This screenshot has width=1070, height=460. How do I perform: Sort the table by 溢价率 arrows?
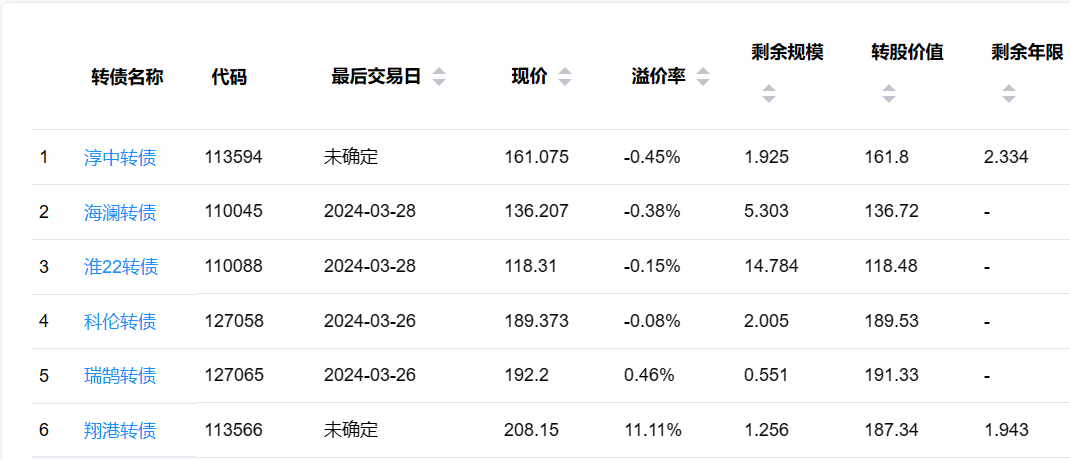point(703,77)
